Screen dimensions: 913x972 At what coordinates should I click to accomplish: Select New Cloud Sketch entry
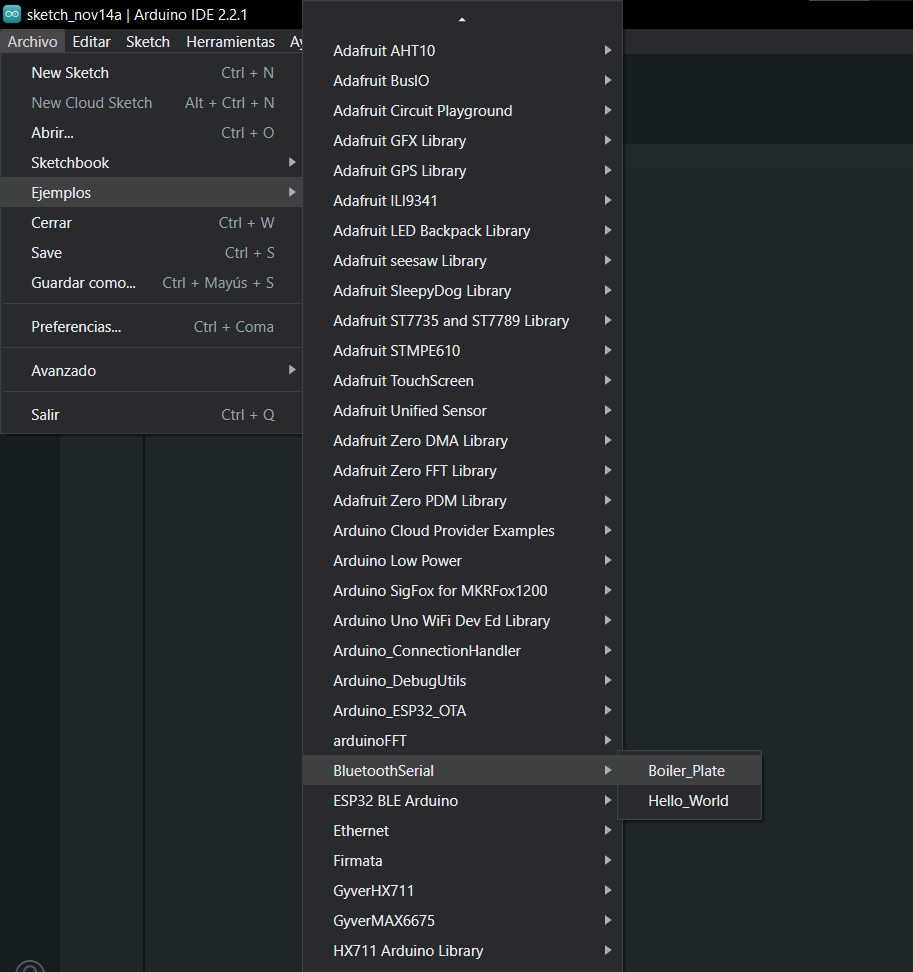pyautogui.click(x=152, y=103)
